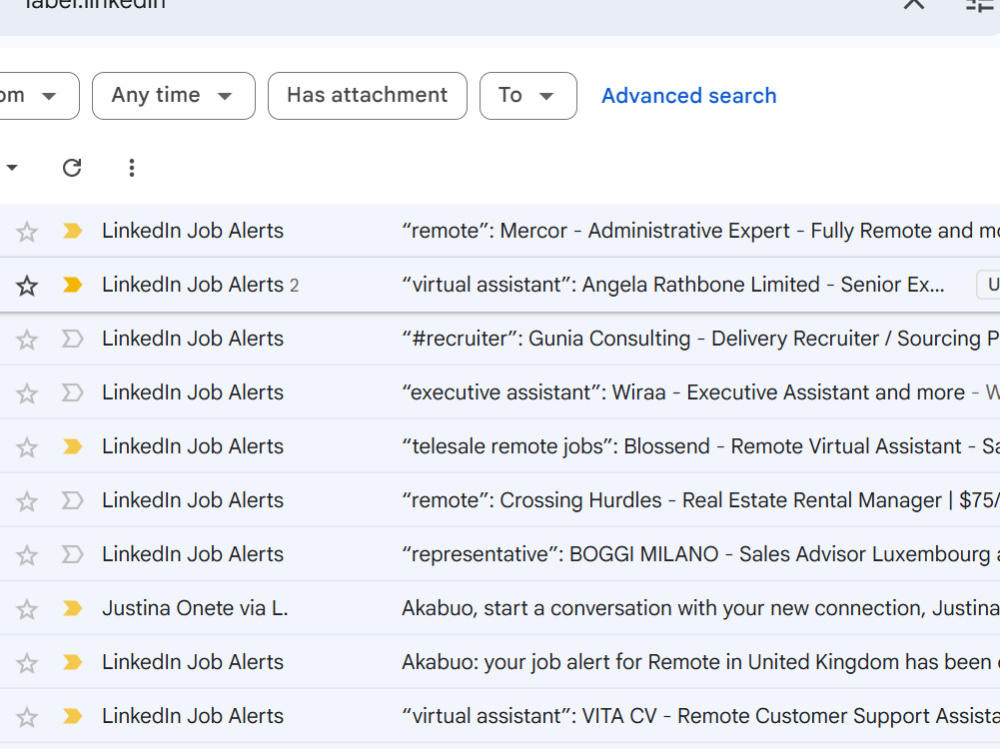1000x749 pixels.
Task: Star the Crossing Hurdles Rental Manager email
Action: 27,501
